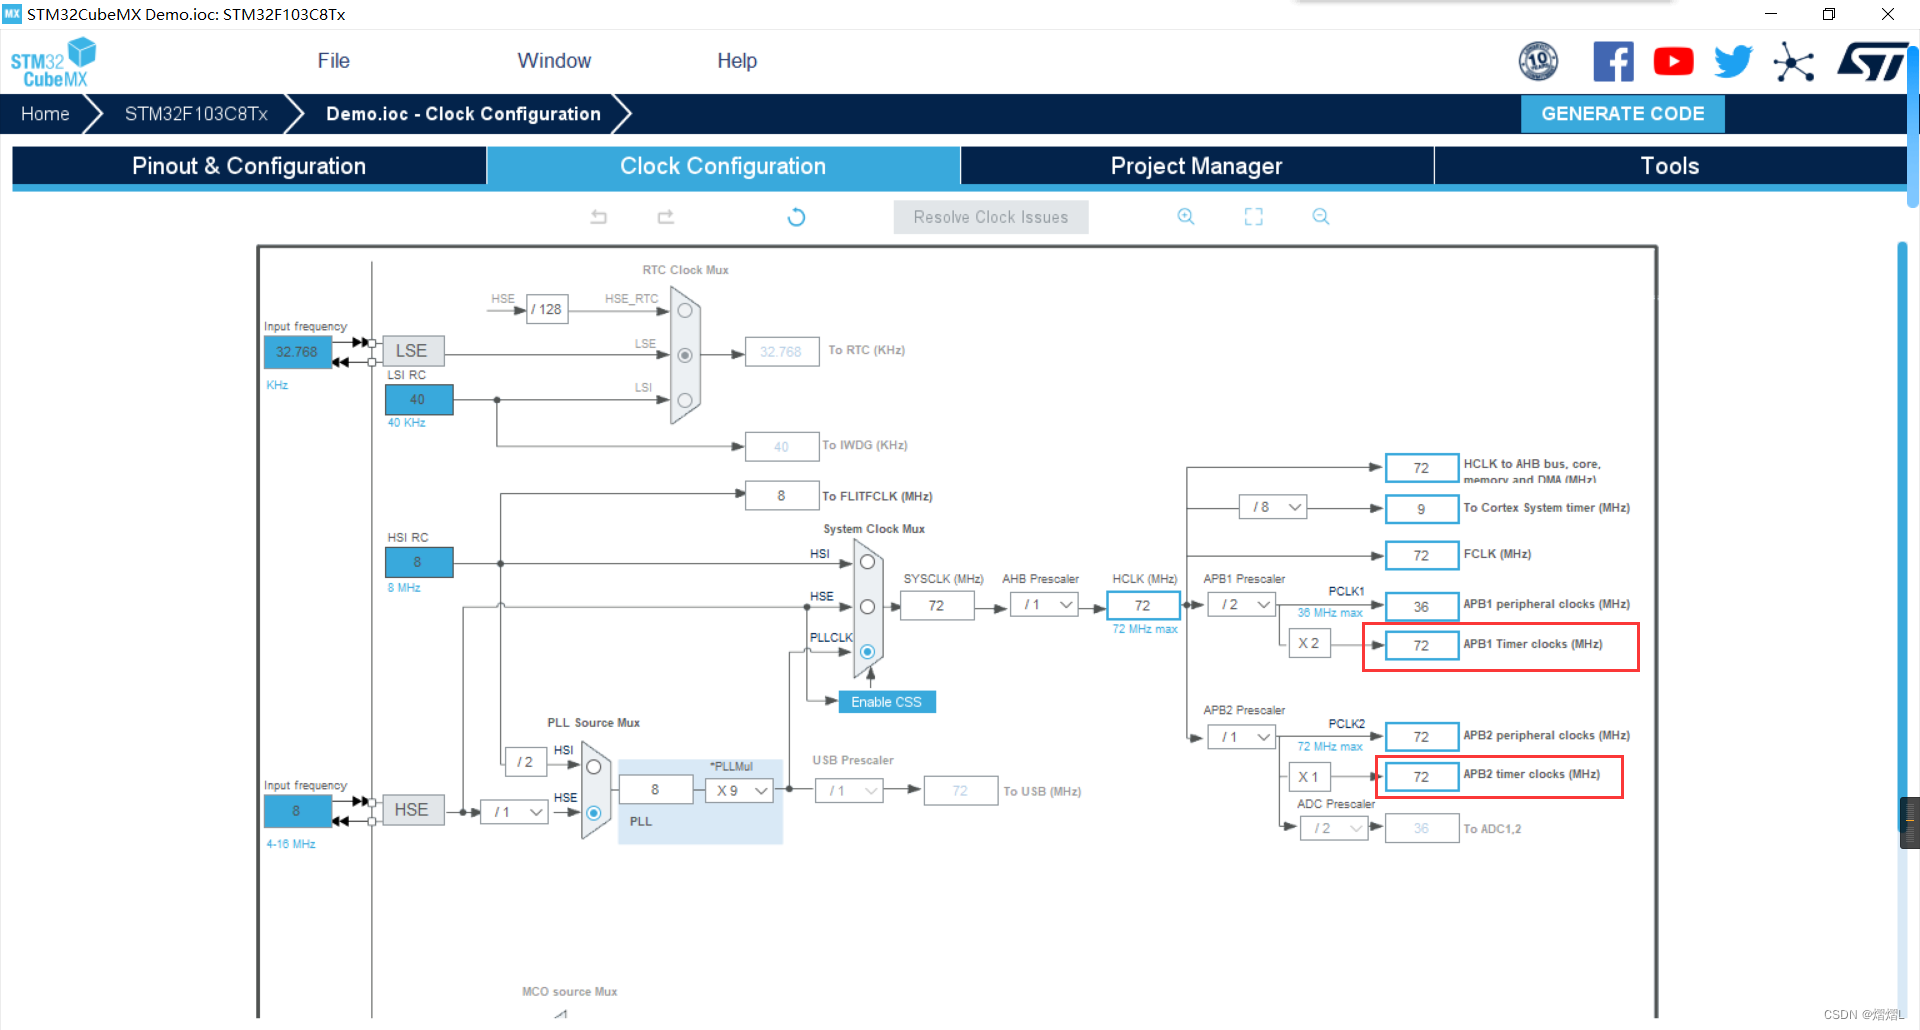Click the redo arrow icon
The image size is (1920, 1030).
pyautogui.click(x=666, y=217)
